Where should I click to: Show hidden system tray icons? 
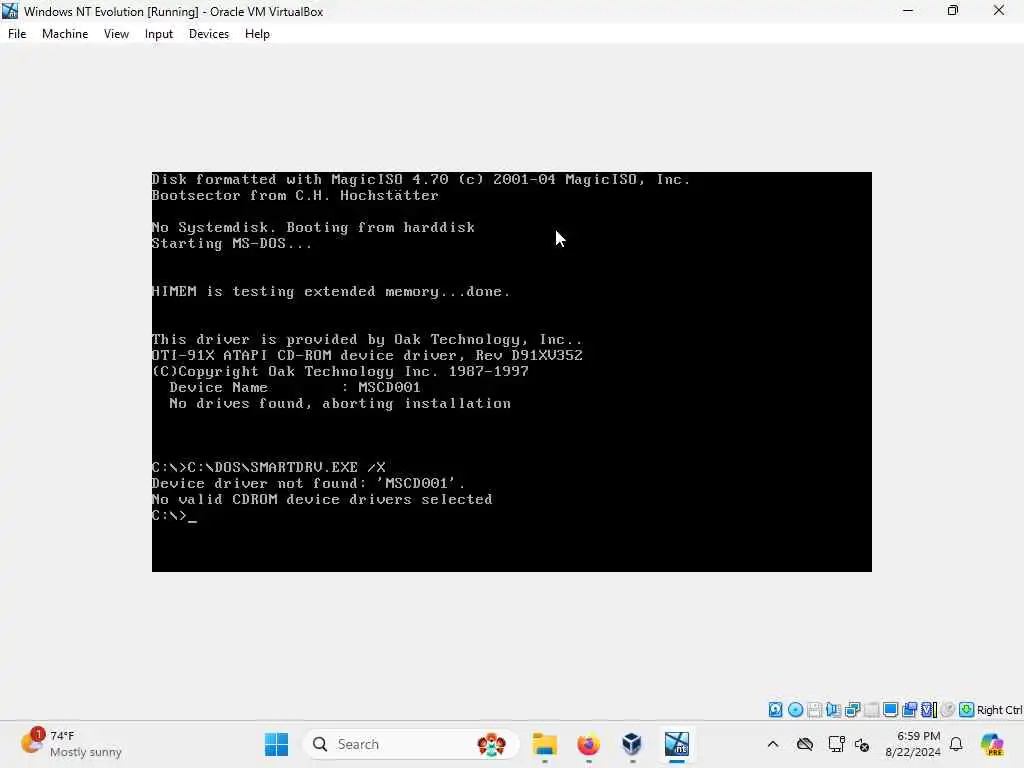click(773, 744)
